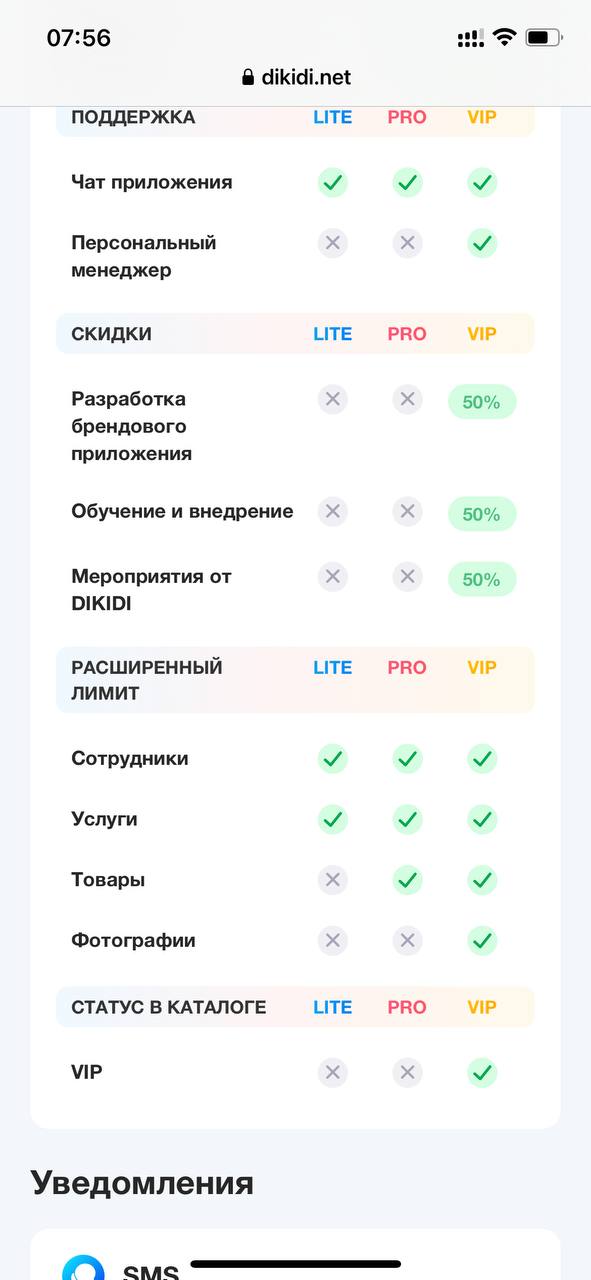
Task: Click the VIP checkmark for Персональный менеджер
Action: 482,243
